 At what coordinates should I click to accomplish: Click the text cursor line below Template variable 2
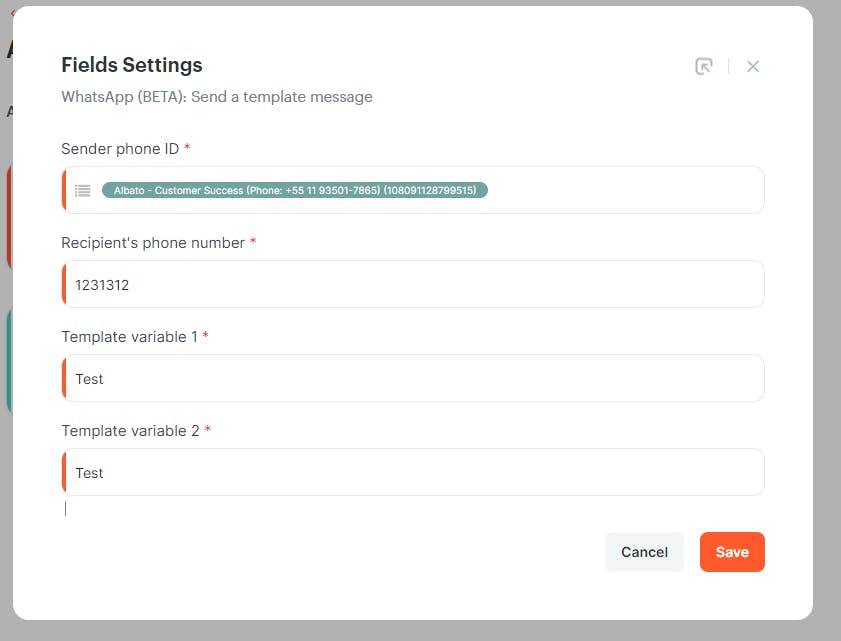pos(65,509)
